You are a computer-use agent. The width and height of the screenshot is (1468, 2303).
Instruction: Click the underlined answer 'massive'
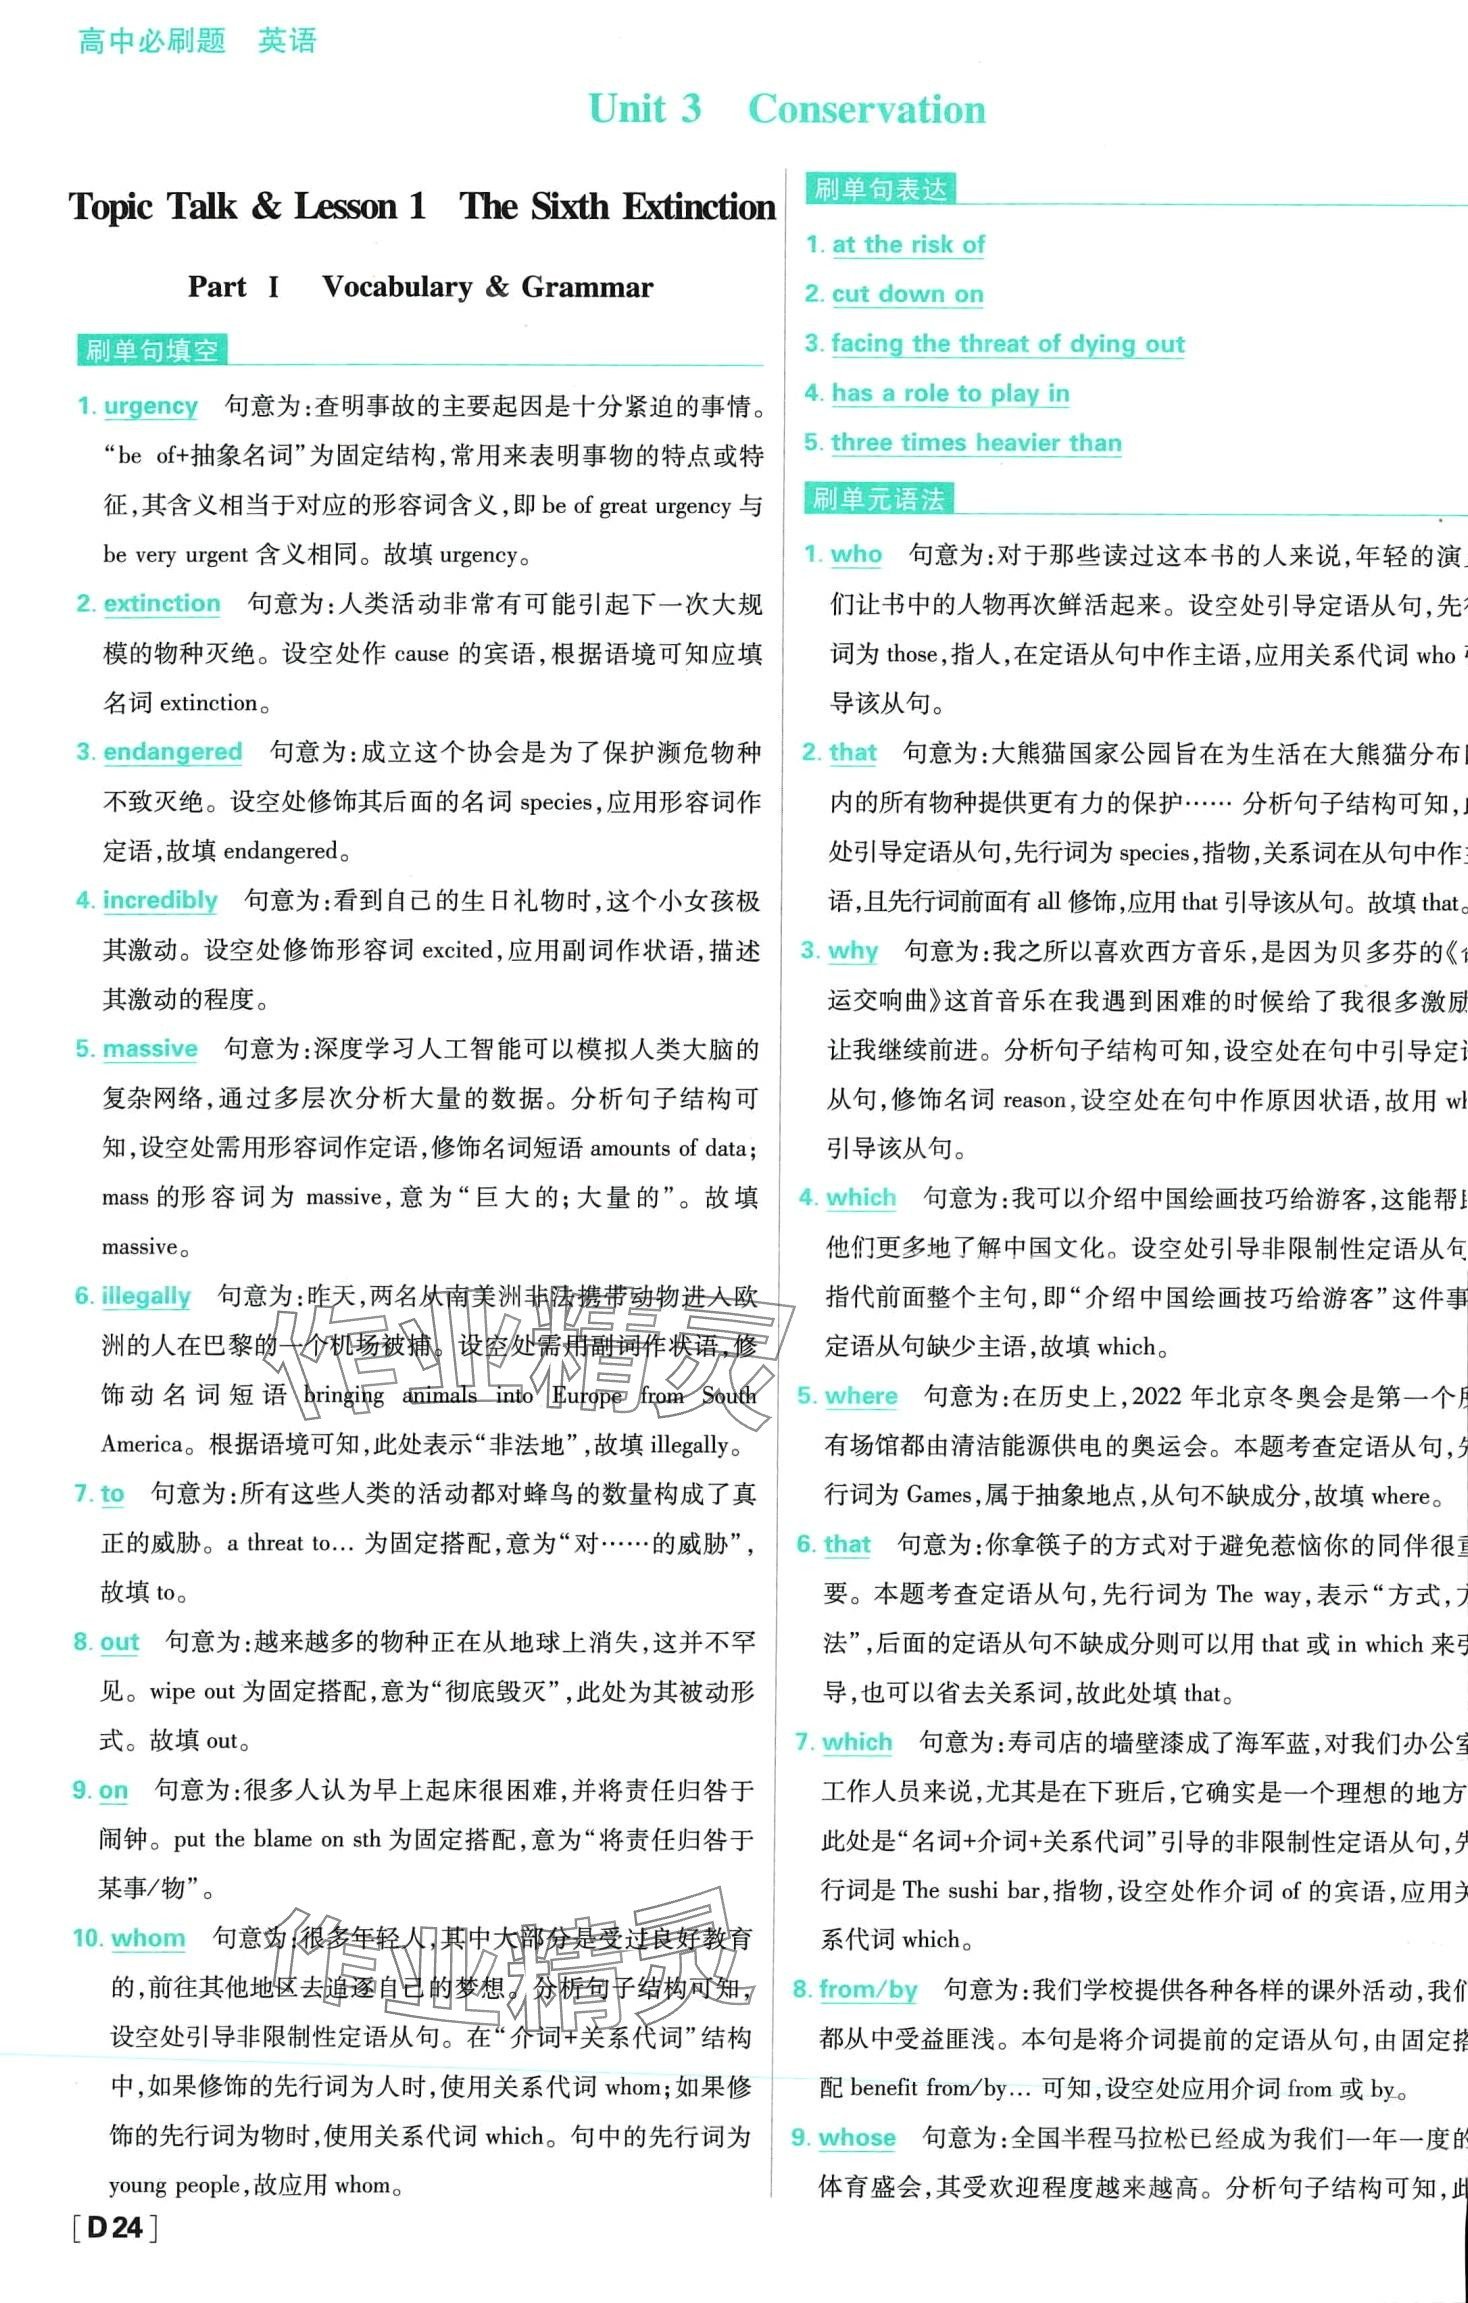150,1049
